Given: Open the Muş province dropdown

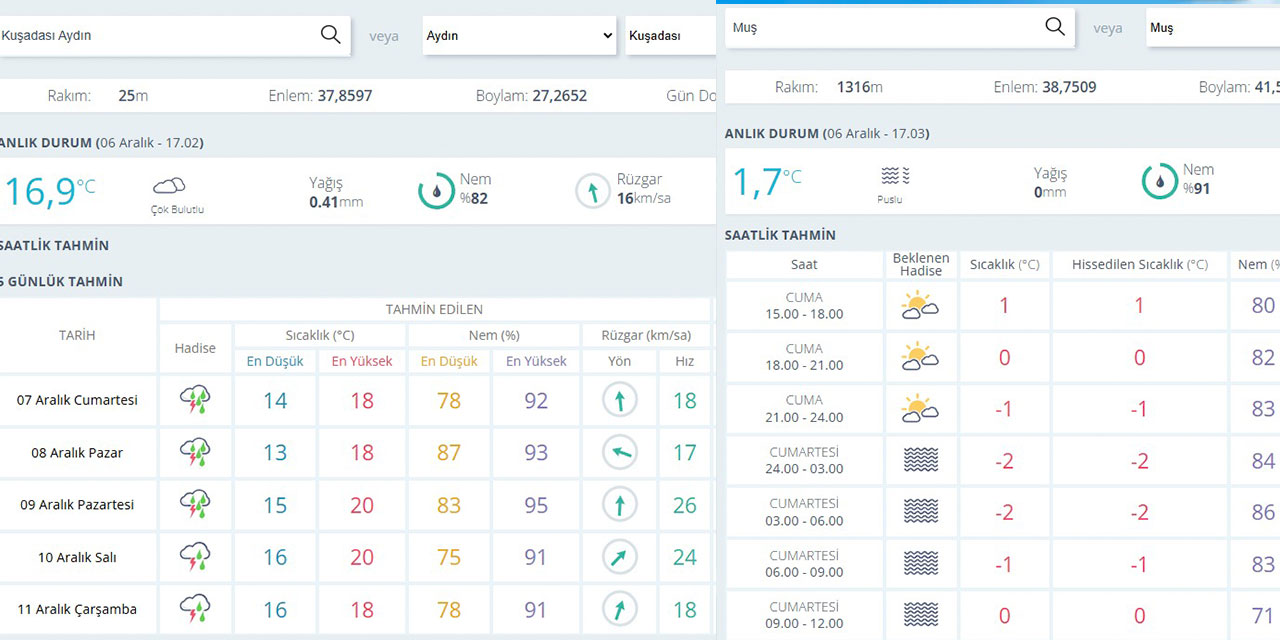Looking at the screenshot, I should point(1212,28).
